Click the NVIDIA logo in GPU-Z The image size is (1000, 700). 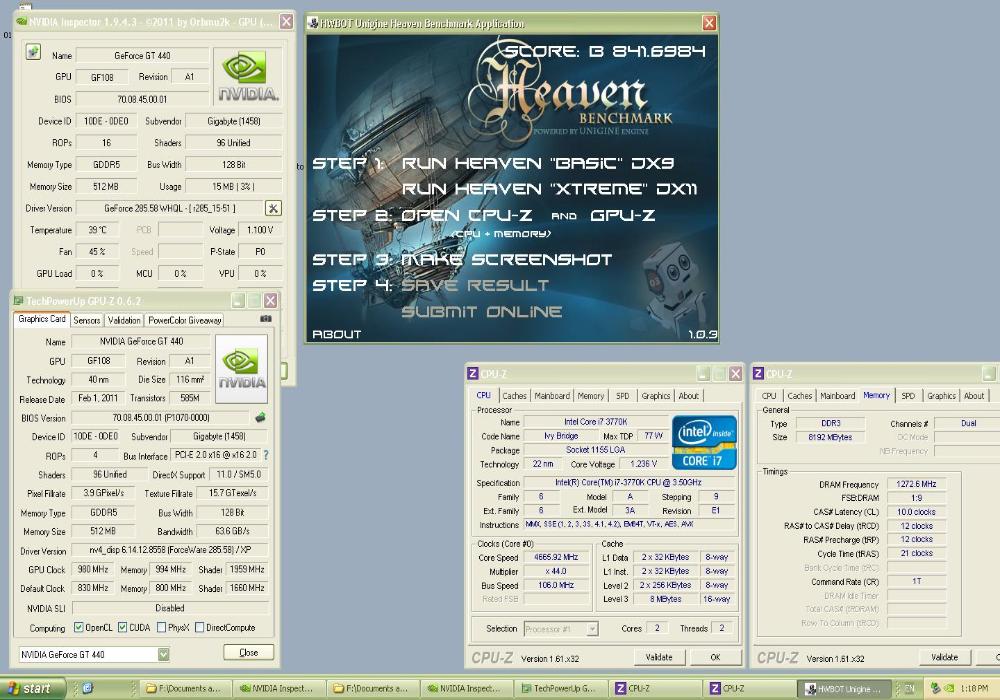point(241,369)
